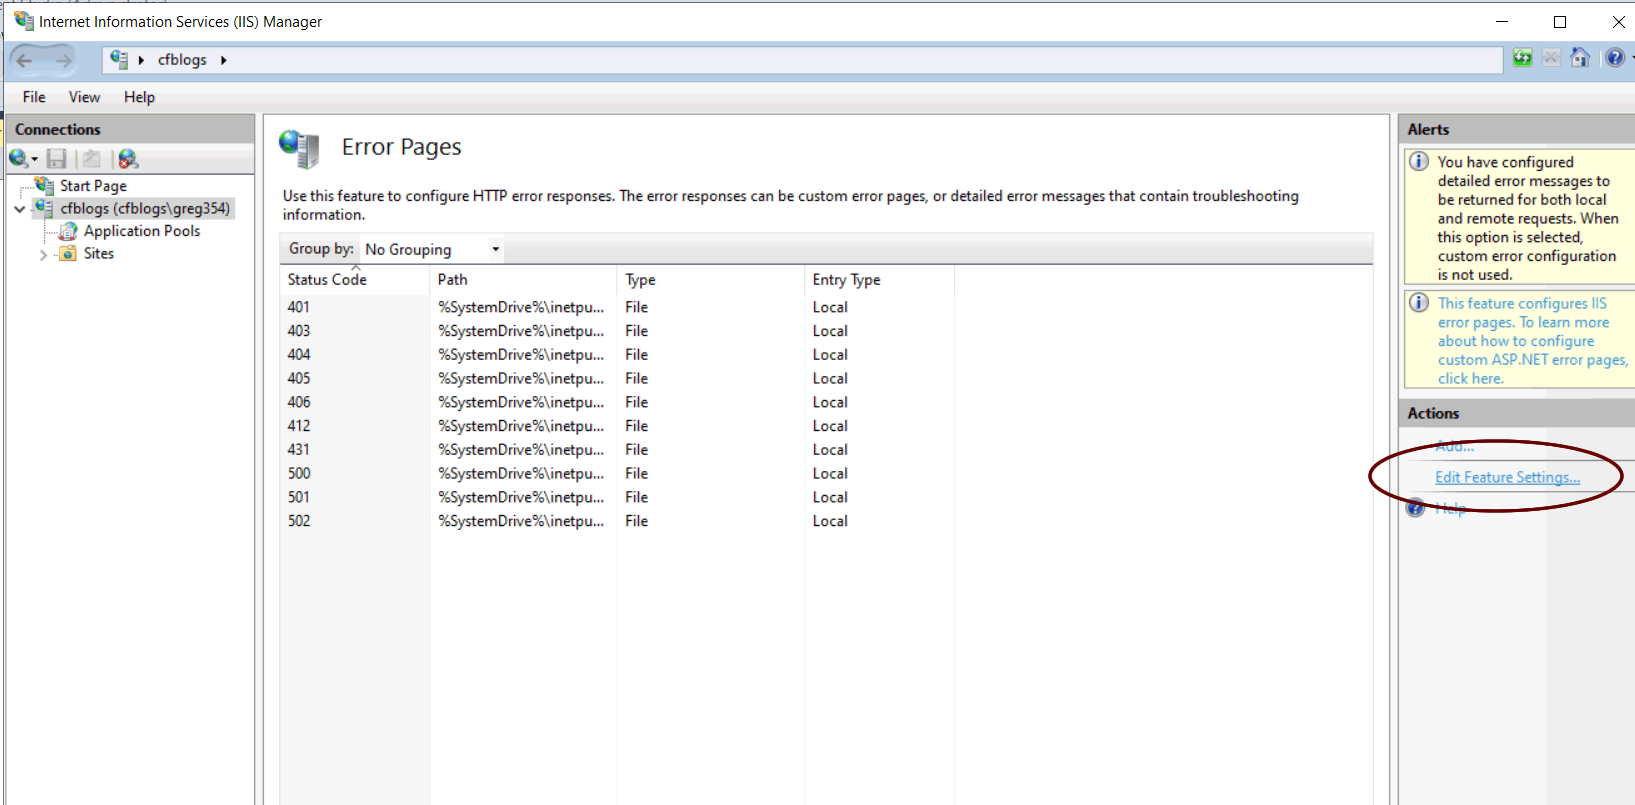Click the Sites folder icon
Screen dimensions: 1635x805
click(x=68, y=254)
